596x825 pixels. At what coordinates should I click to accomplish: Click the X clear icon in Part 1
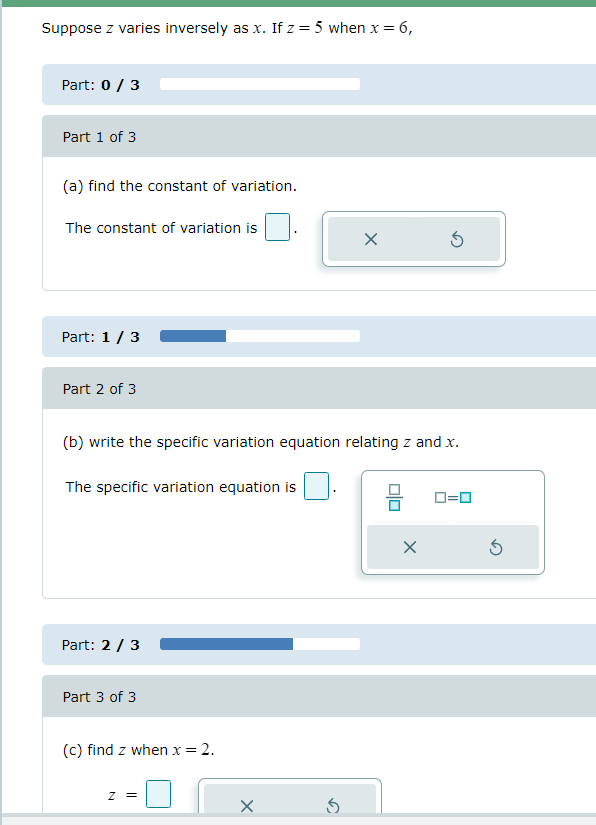371,239
